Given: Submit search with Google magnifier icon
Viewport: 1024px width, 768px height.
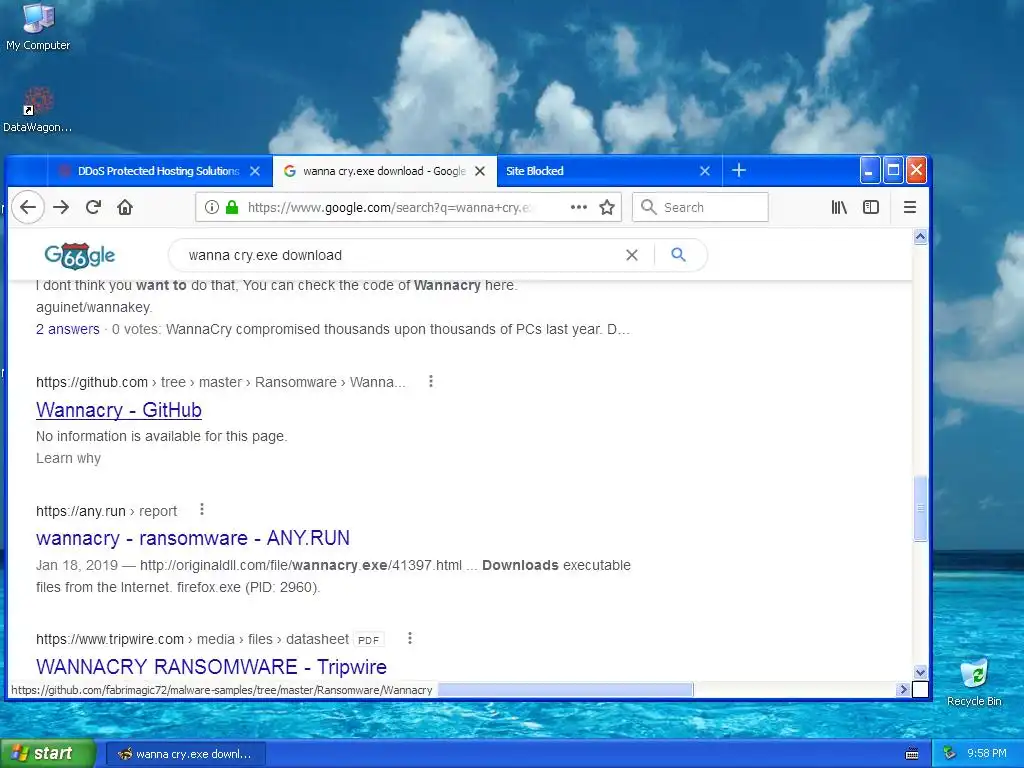Looking at the screenshot, I should click(679, 255).
